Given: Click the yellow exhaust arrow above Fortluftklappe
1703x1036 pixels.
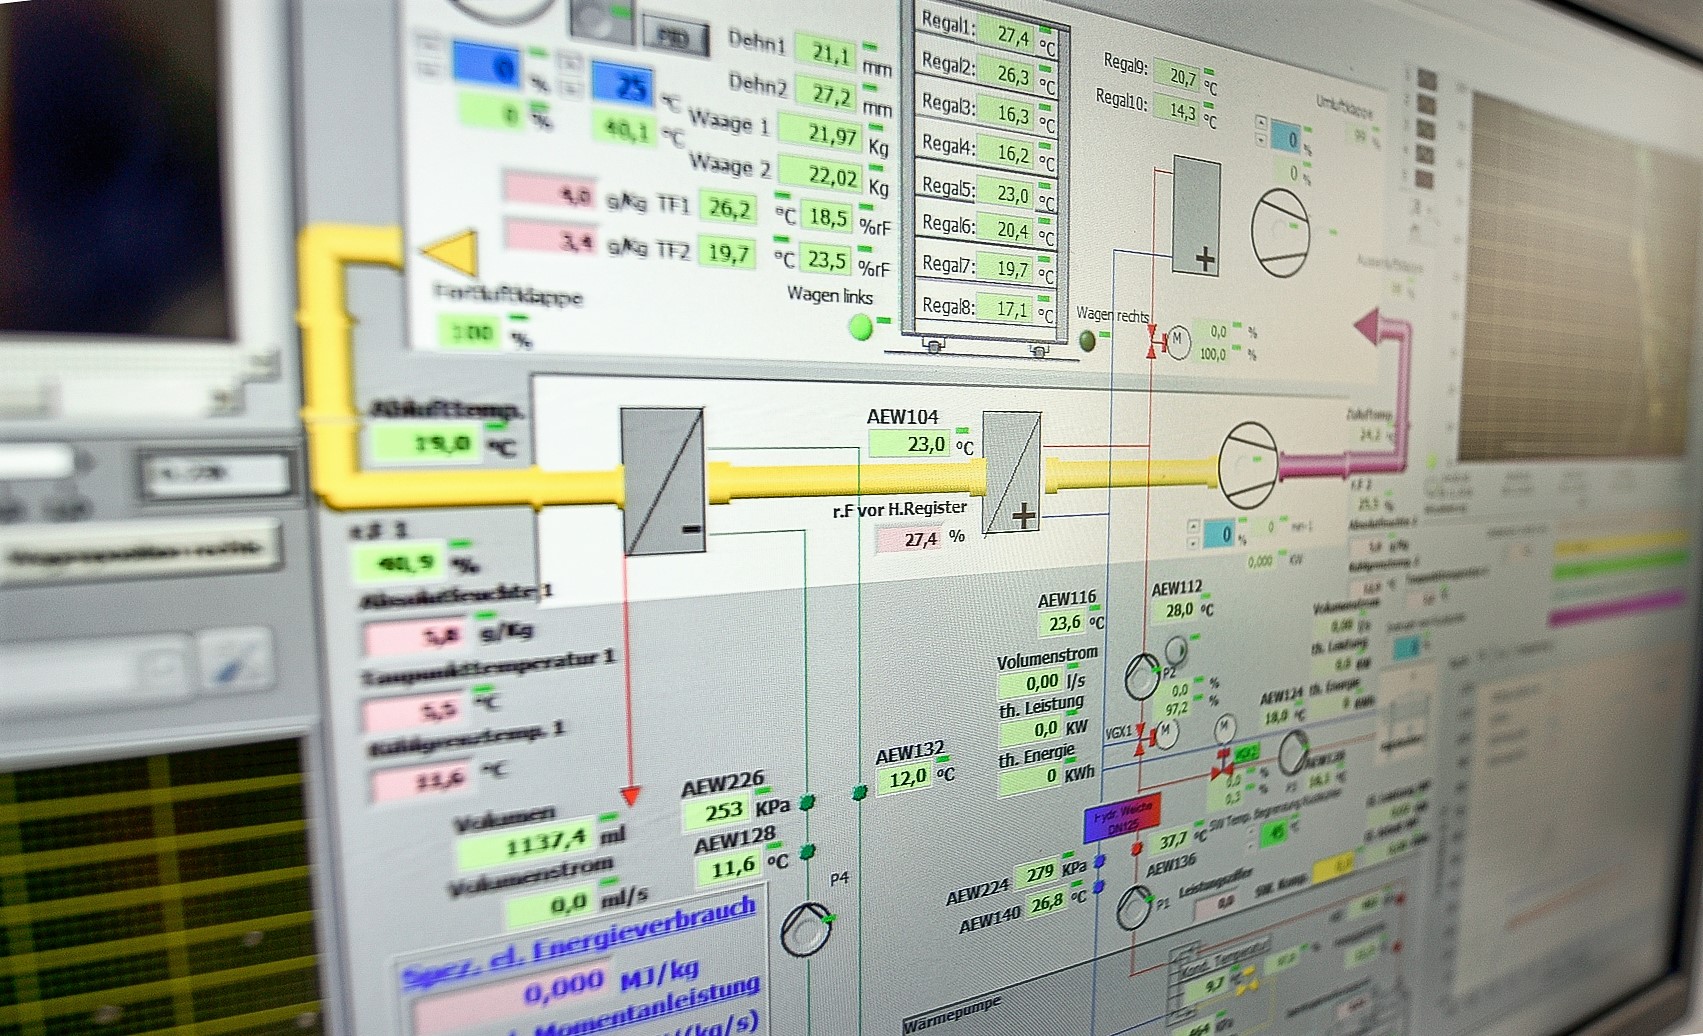Looking at the screenshot, I should point(449,254).
